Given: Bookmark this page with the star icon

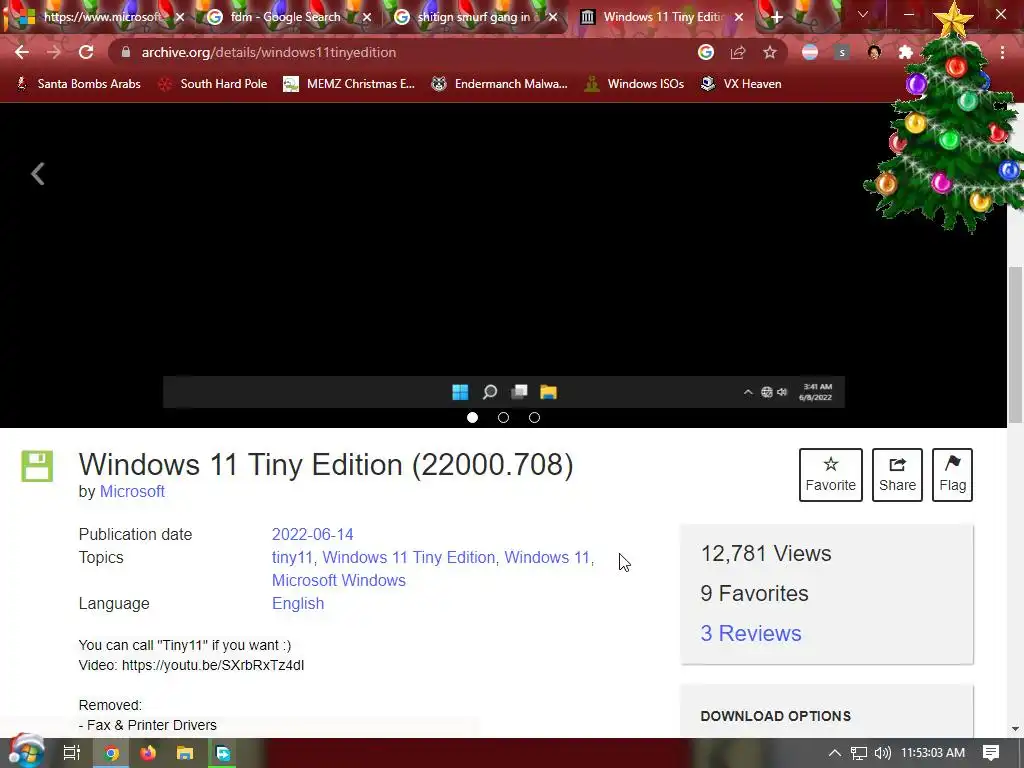Looking at the screenshot, I should (x=770, y=52).
